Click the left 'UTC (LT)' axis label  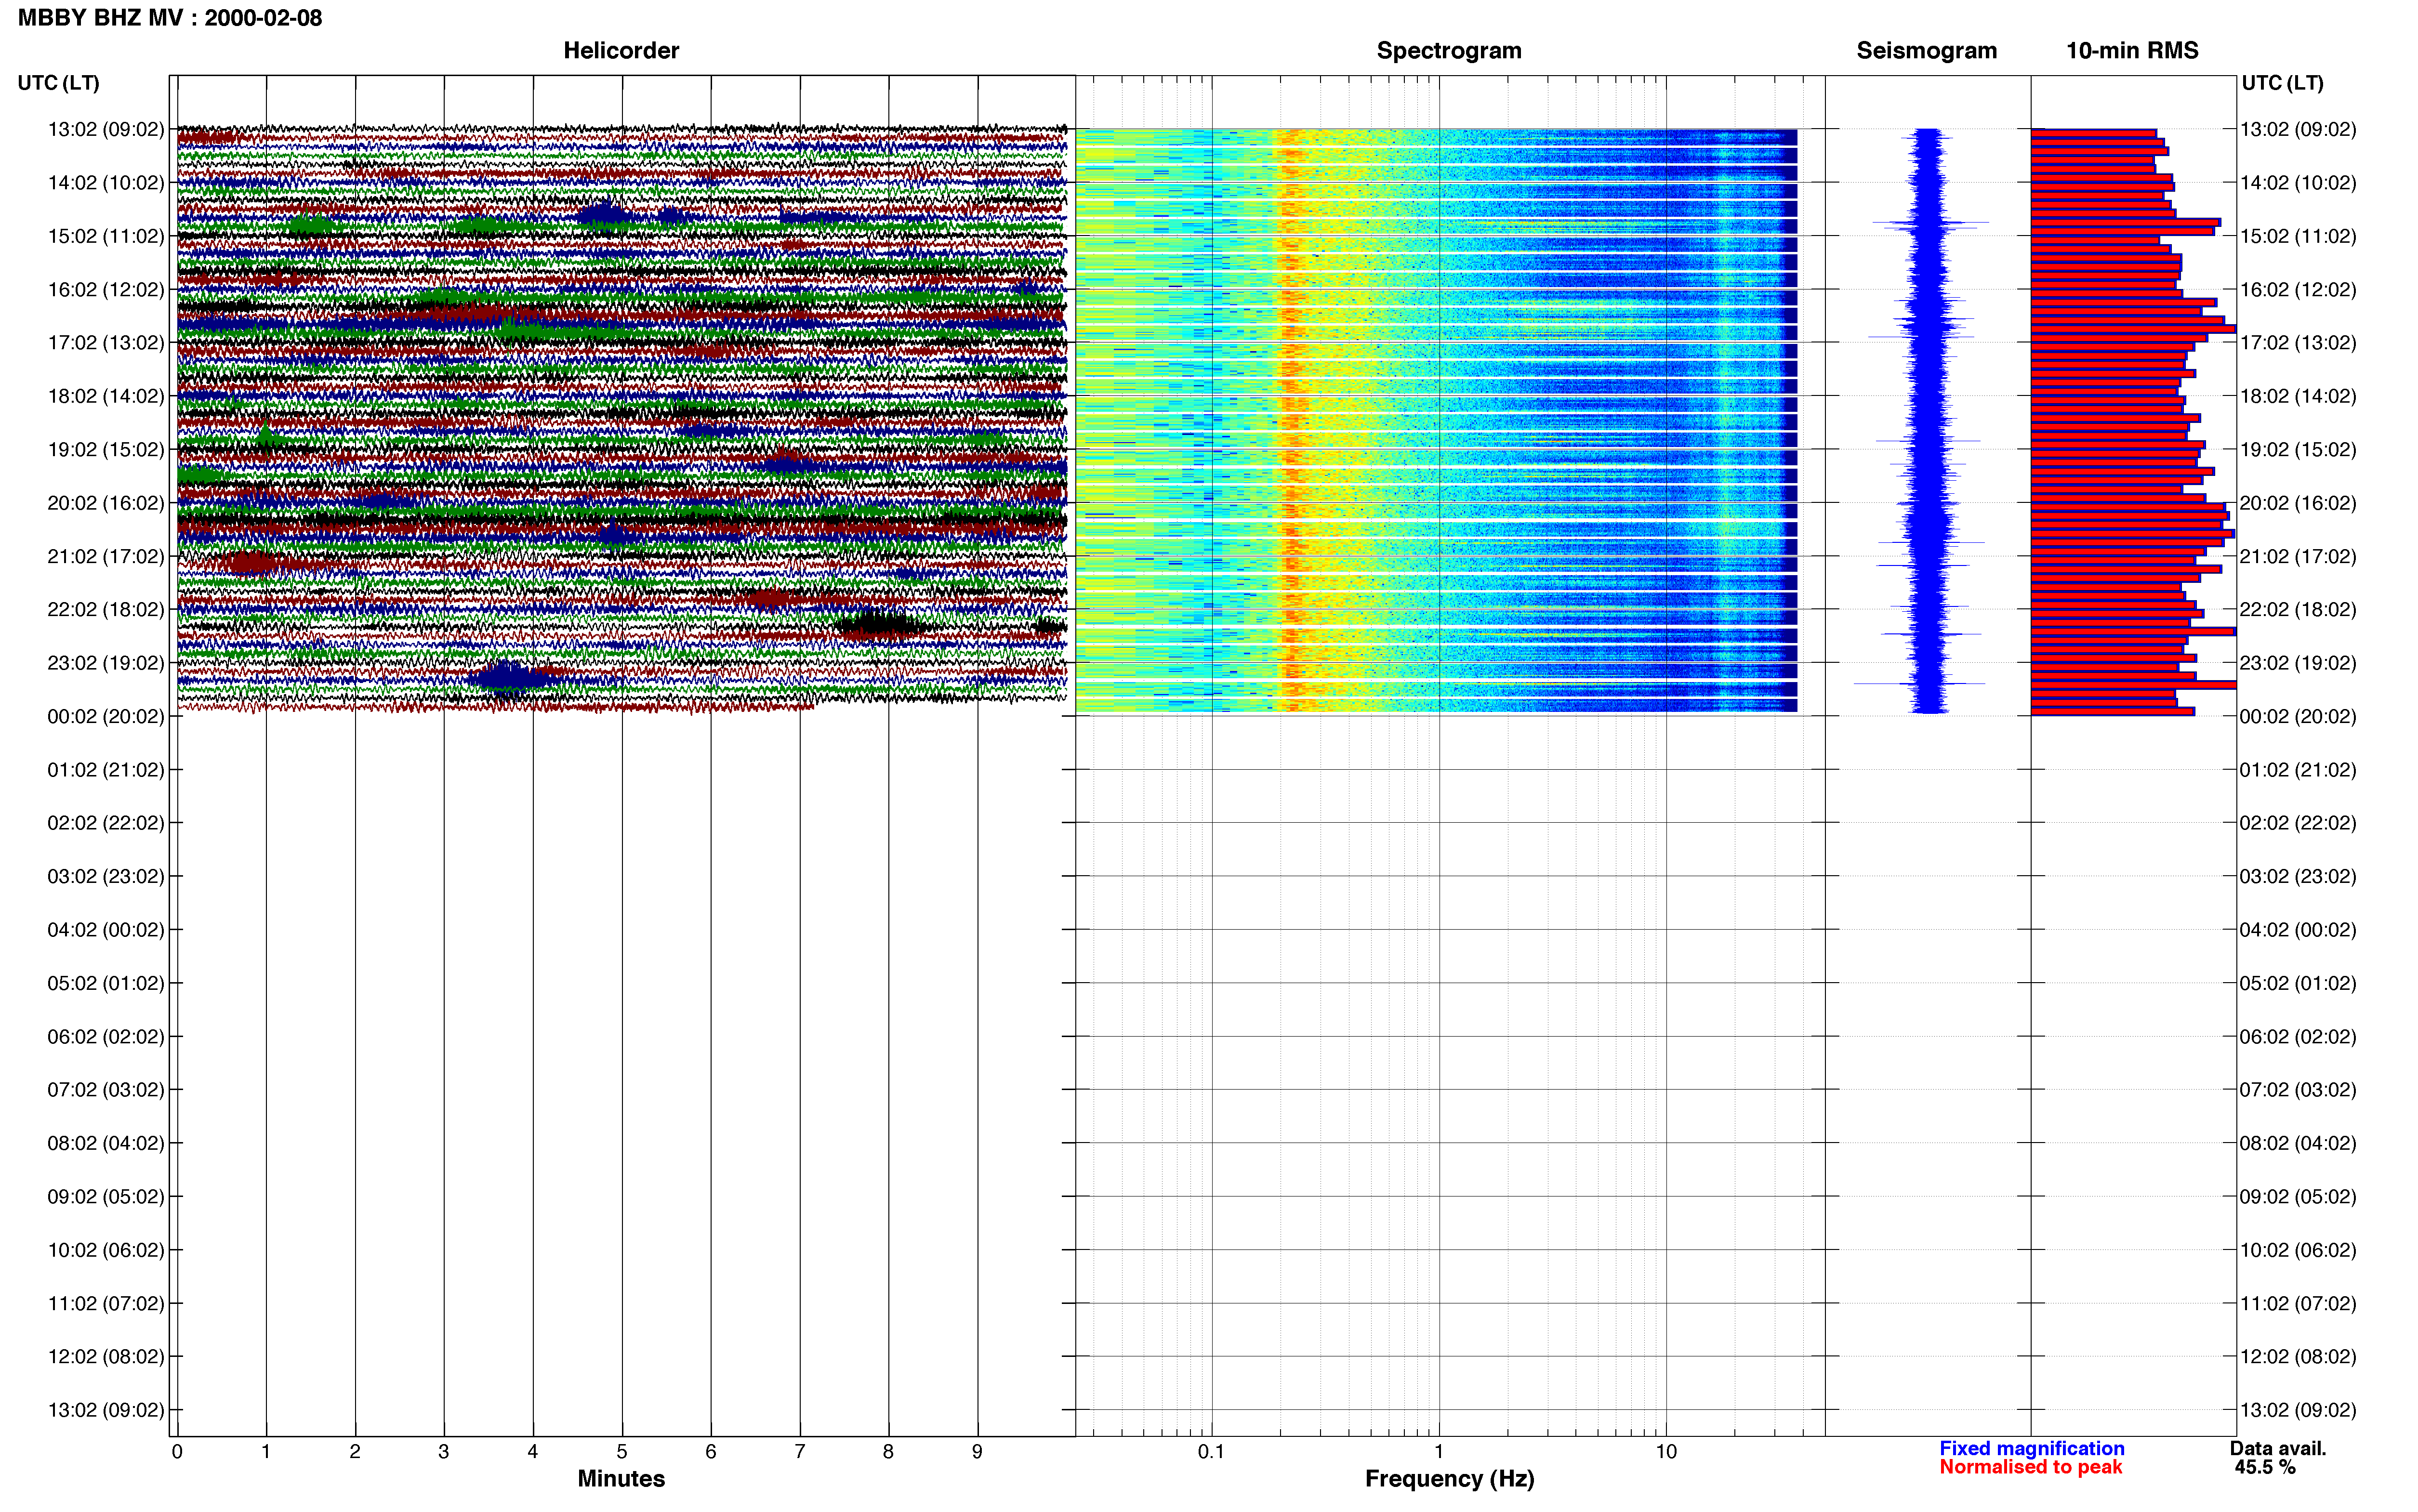[58, 83]
